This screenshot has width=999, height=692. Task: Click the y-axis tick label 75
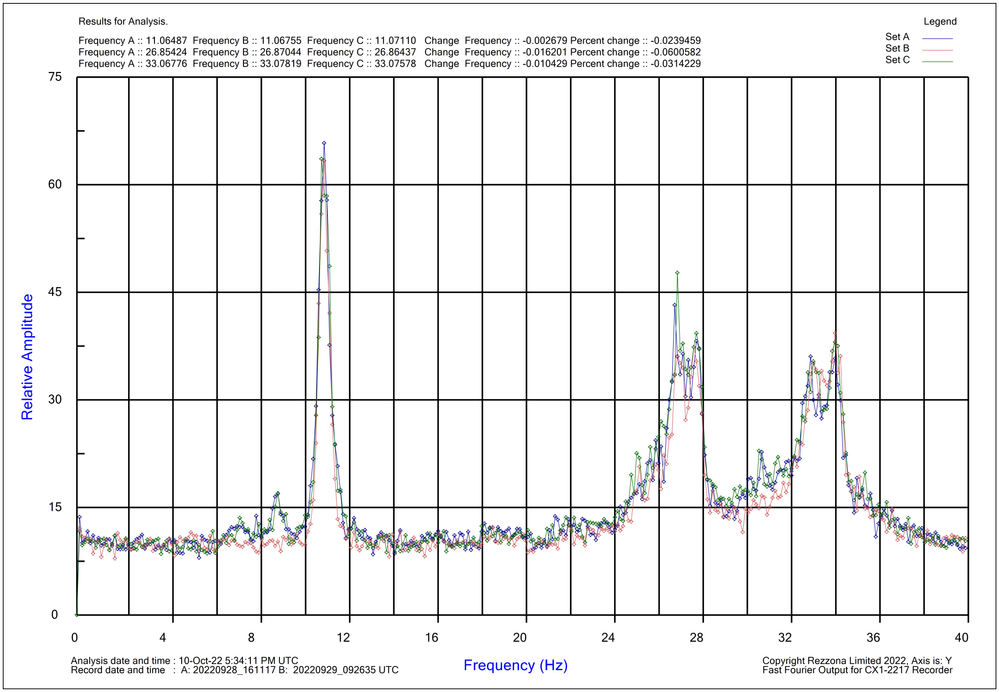(55, 77)
